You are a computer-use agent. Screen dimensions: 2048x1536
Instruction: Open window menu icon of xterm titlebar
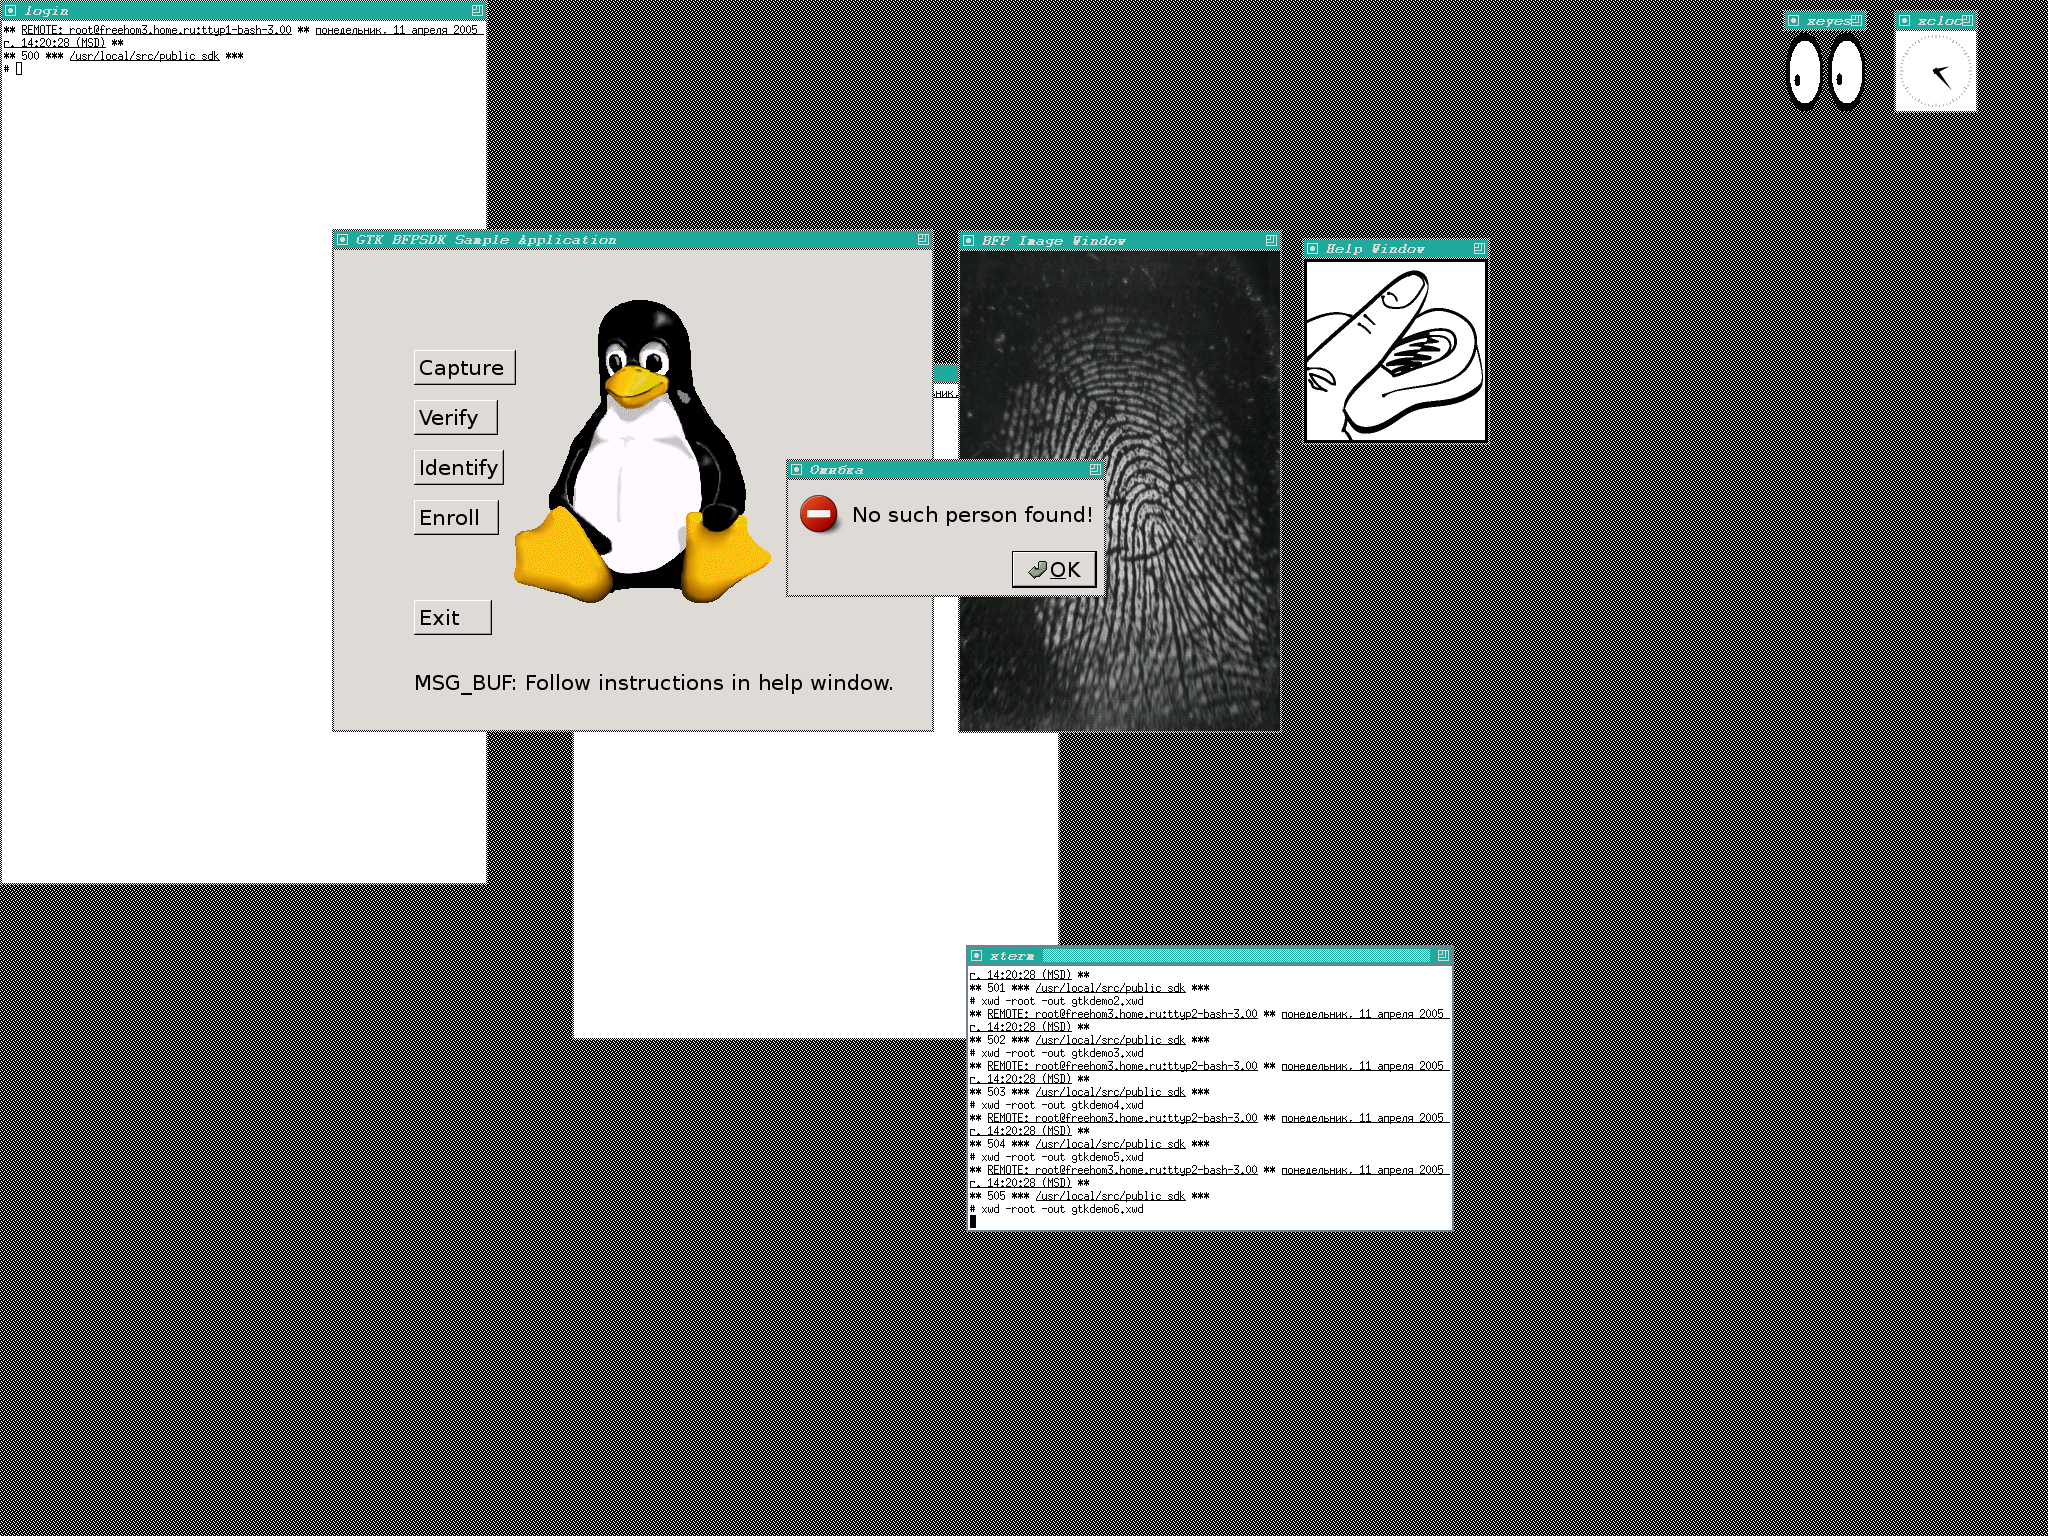[977, 956]
